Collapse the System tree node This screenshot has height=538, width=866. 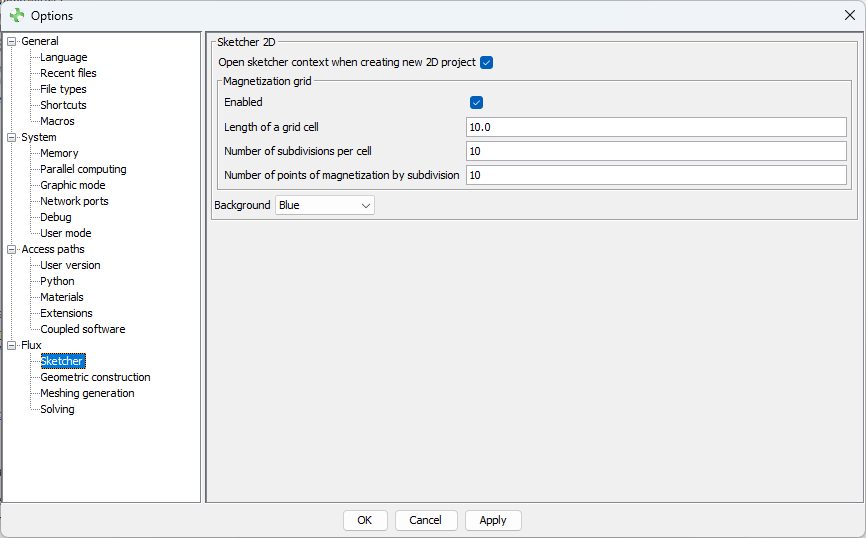tap(12, 137)
